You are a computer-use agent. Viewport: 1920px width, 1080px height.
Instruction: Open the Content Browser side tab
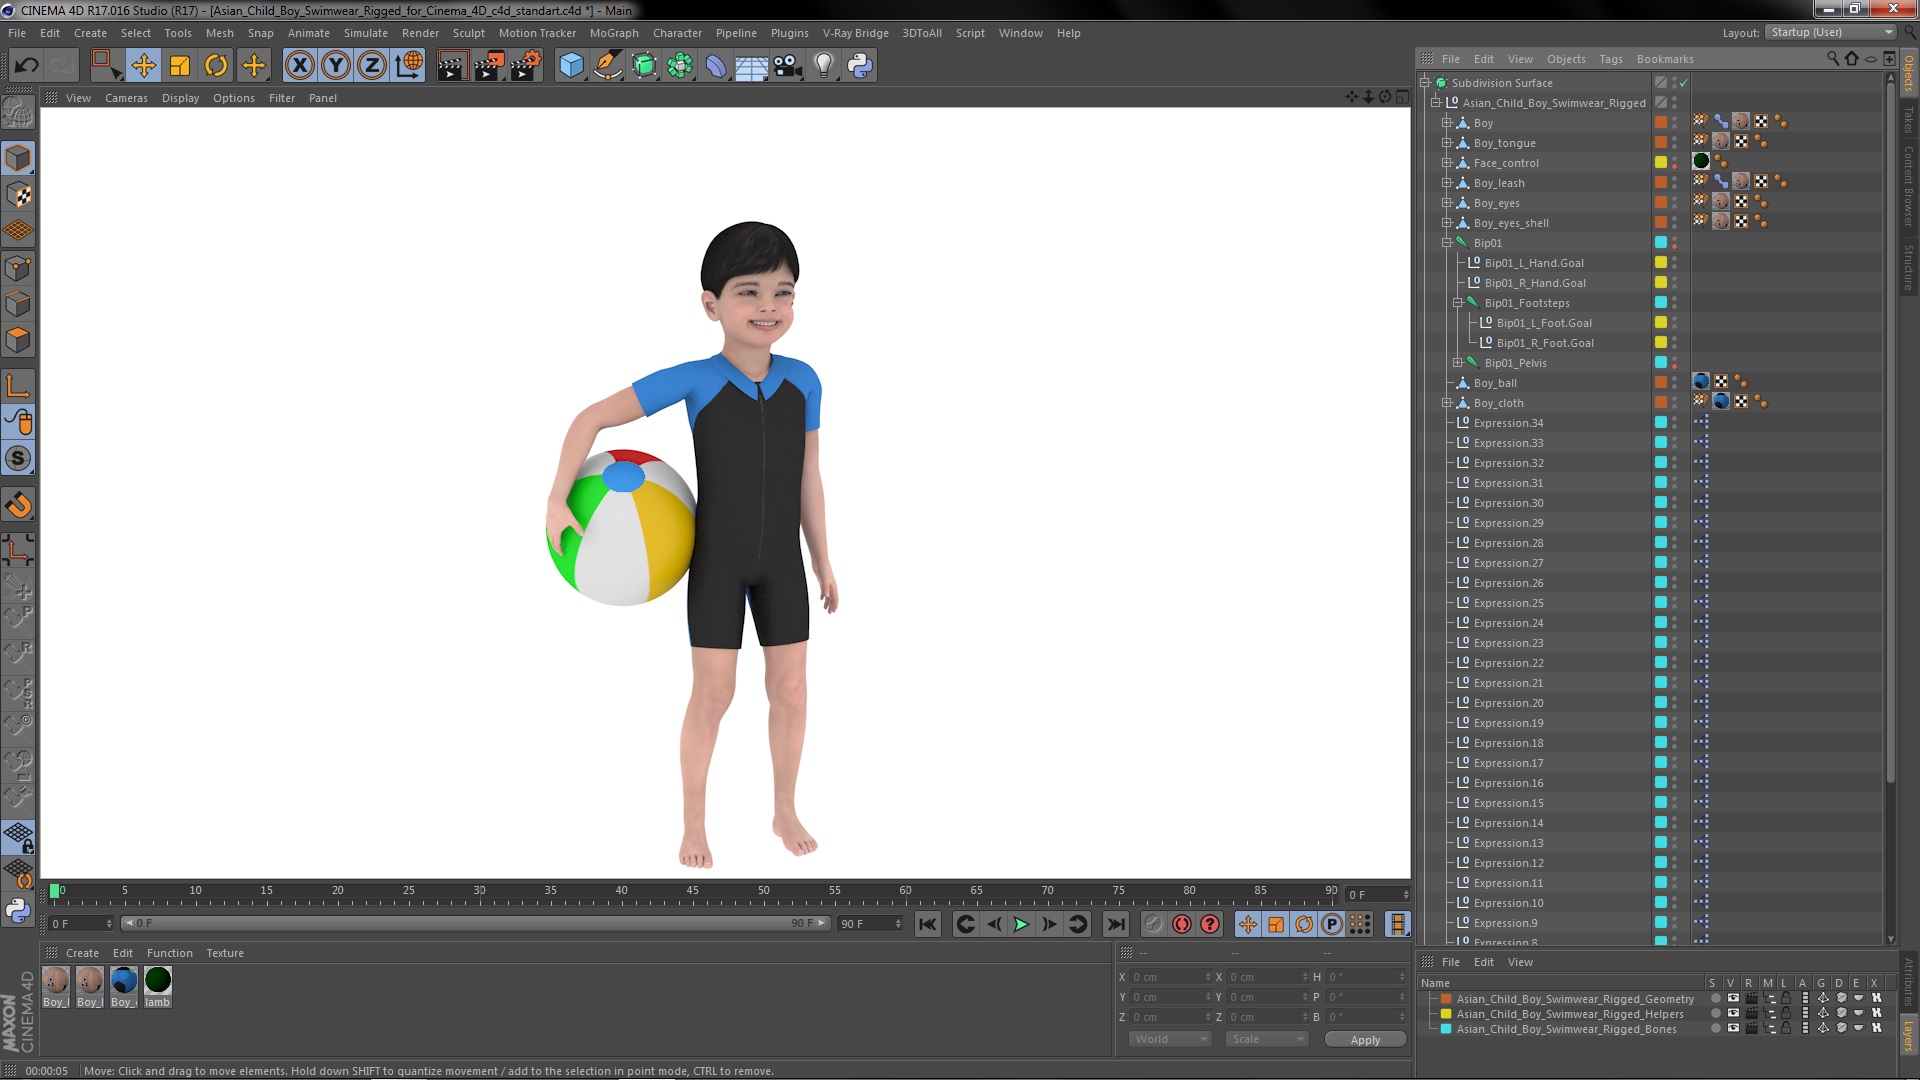coord(1909,187)
